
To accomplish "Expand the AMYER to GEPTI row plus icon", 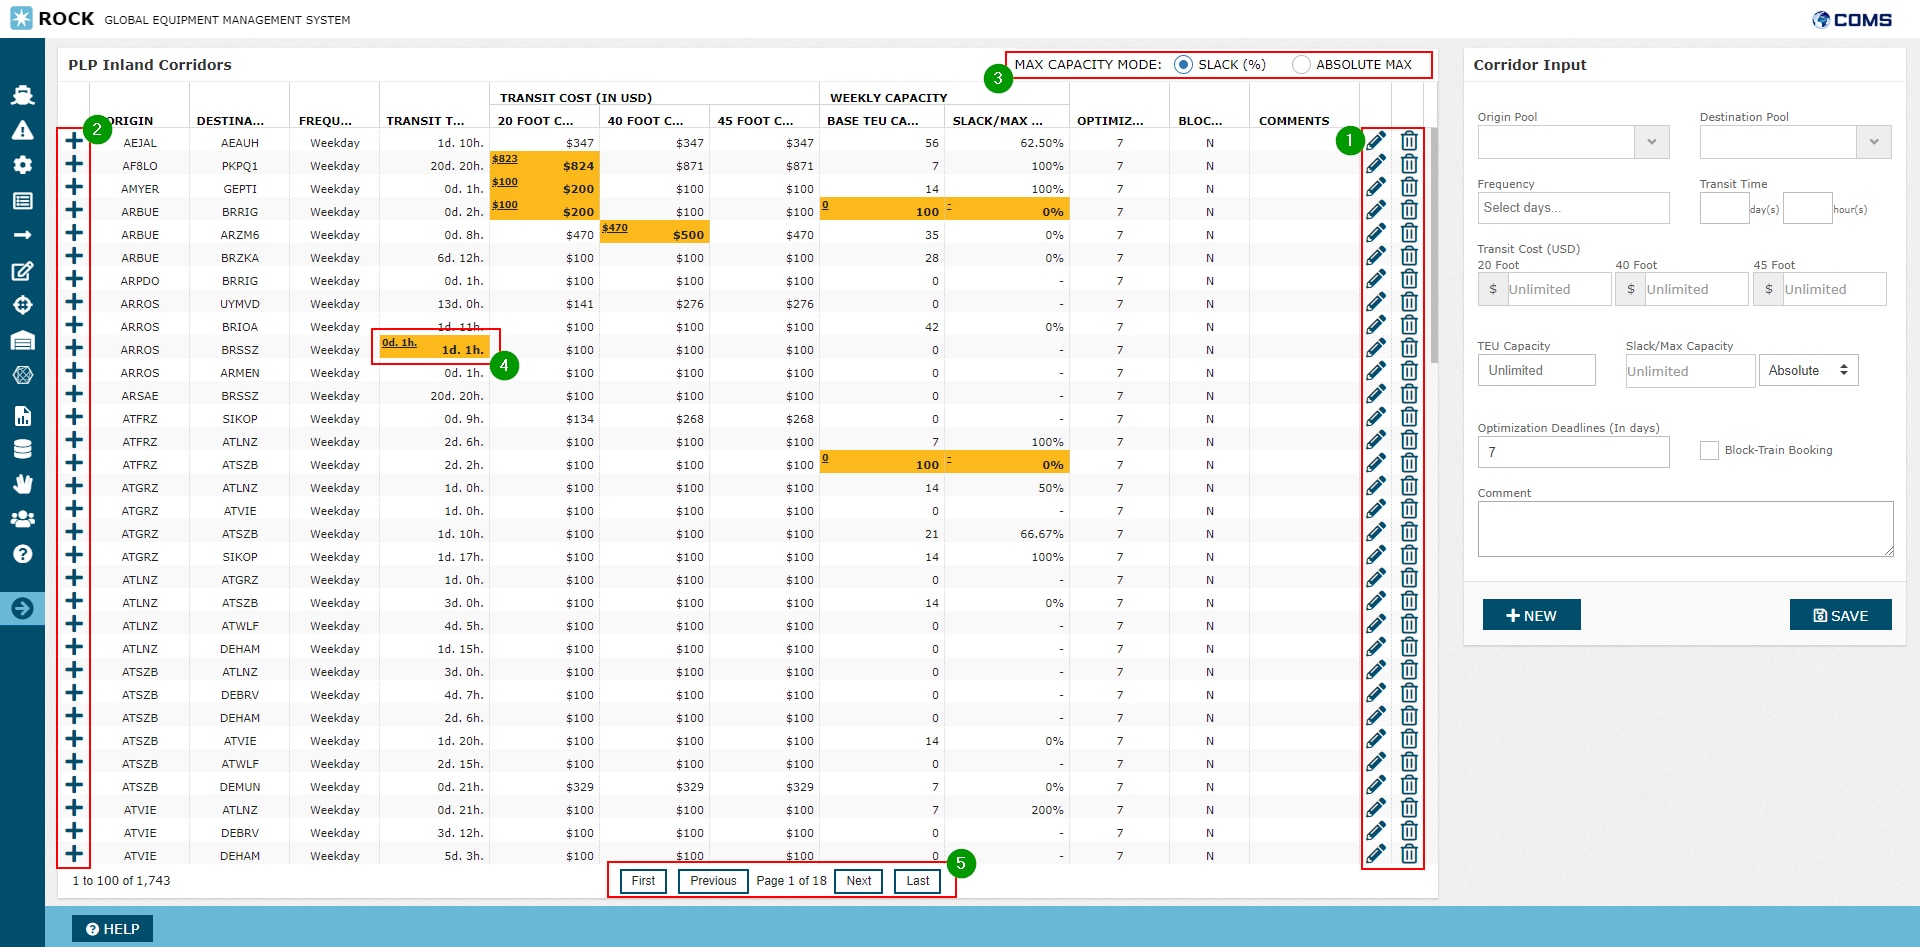I will point(74,188).
